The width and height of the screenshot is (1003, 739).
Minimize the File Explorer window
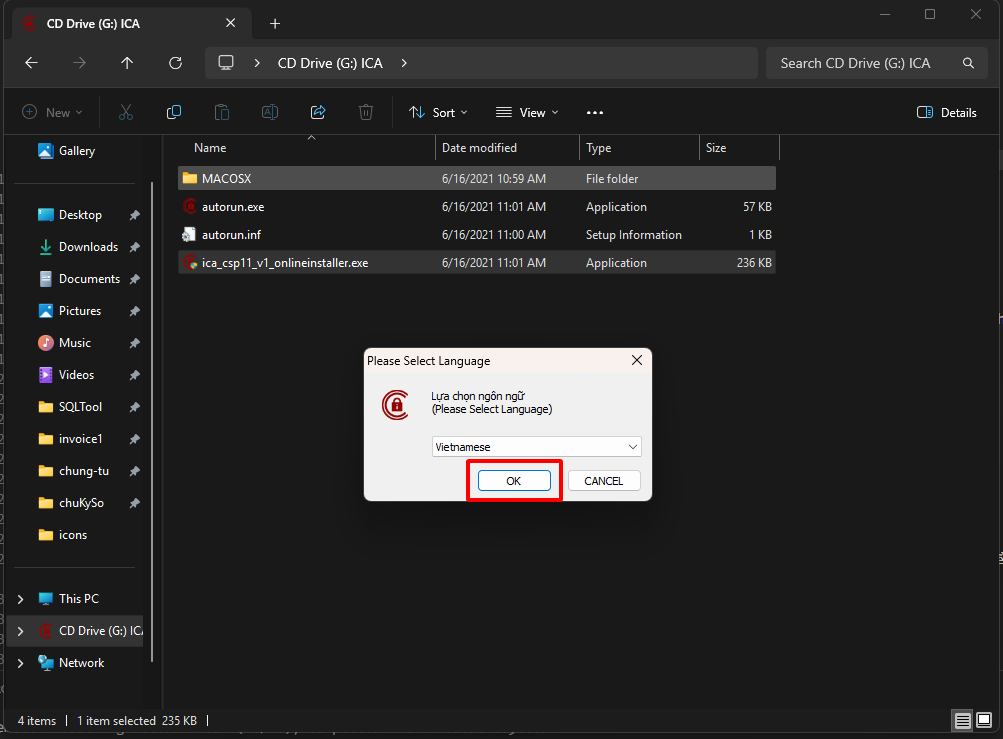[x=885, y=14]
